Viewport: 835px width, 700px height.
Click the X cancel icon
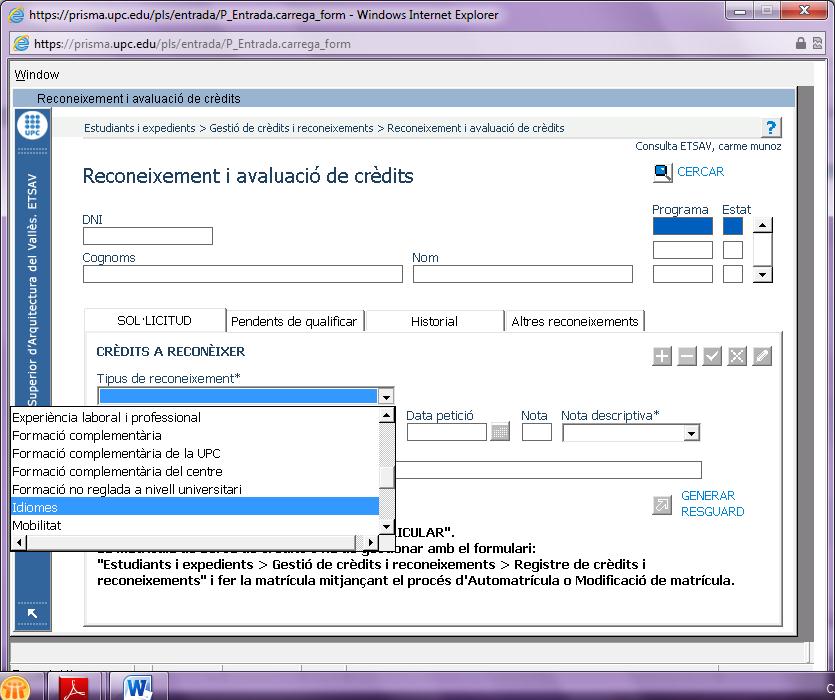pos(737,356)
